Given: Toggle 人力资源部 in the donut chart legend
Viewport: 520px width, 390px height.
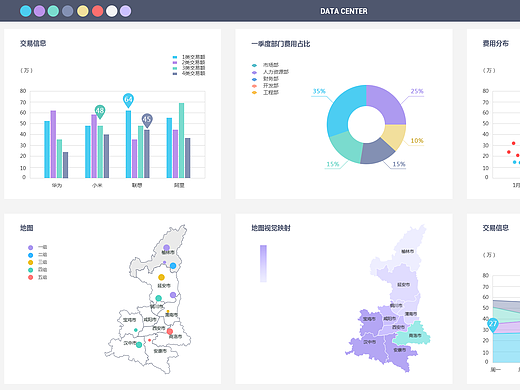Looking at the screenshot, I should pyautogui.click(x=270, y=72).
